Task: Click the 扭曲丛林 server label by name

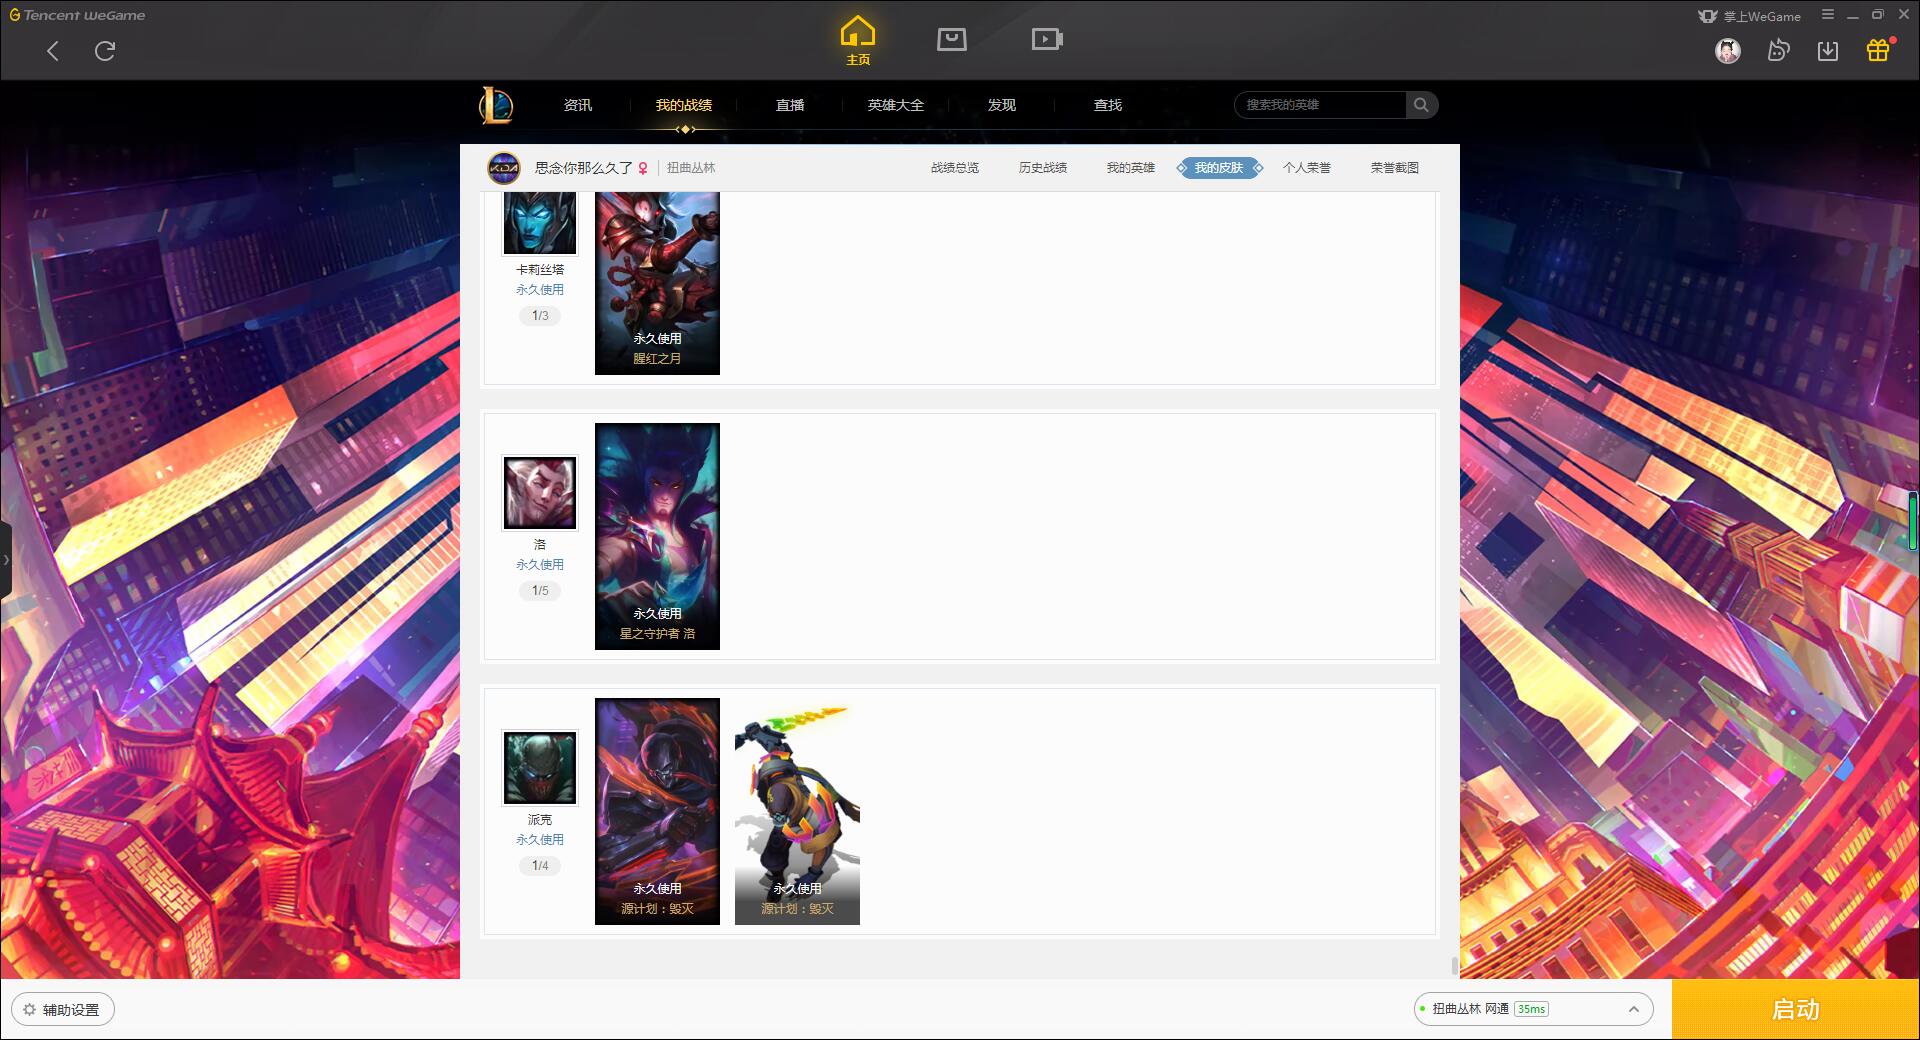Action: point(691,168)
